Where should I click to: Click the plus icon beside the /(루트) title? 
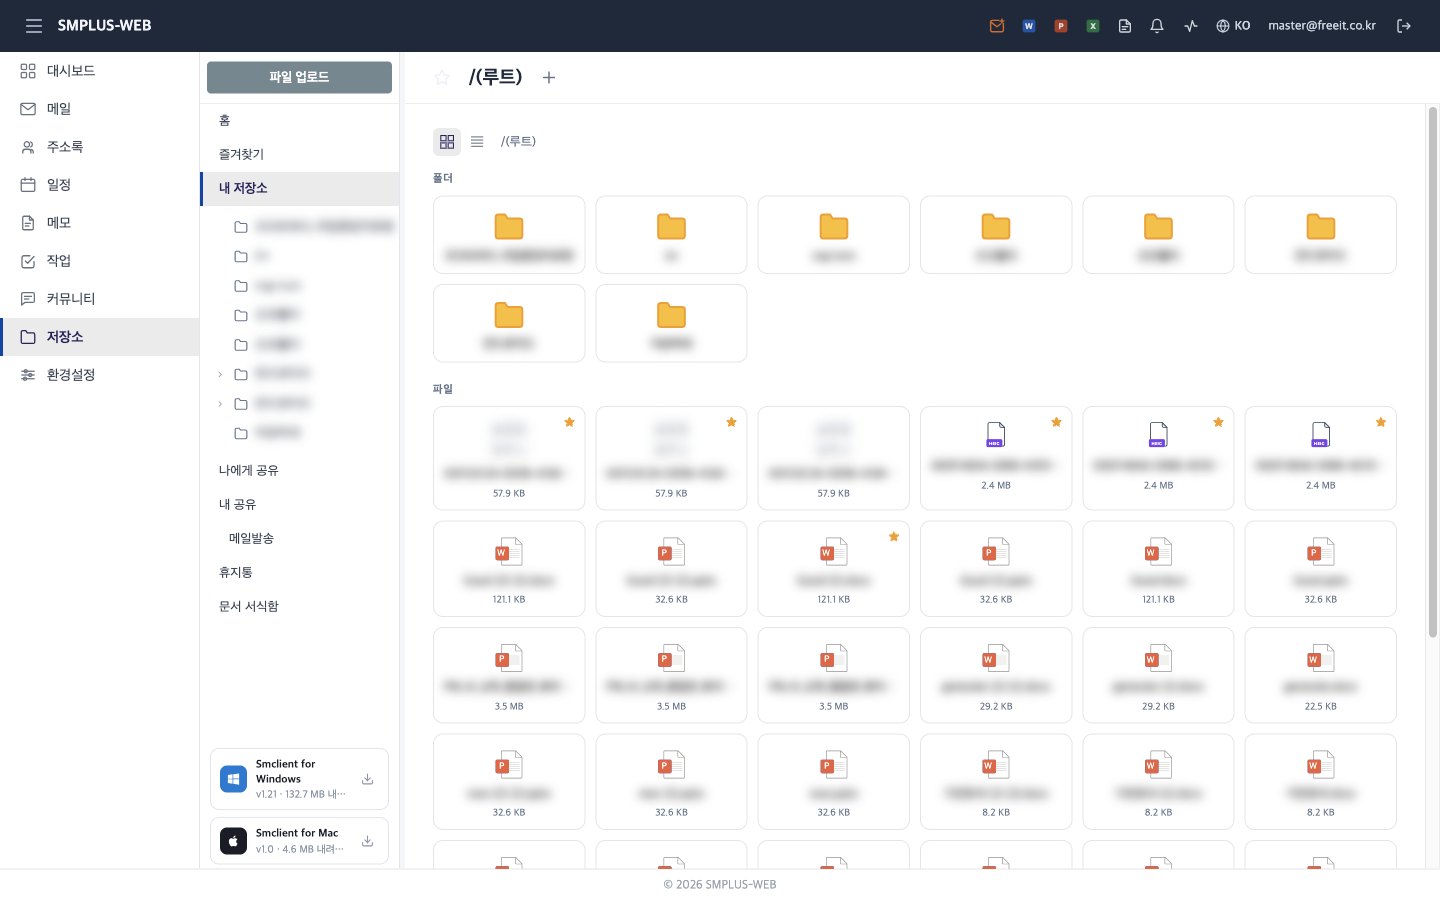[549, 77]
